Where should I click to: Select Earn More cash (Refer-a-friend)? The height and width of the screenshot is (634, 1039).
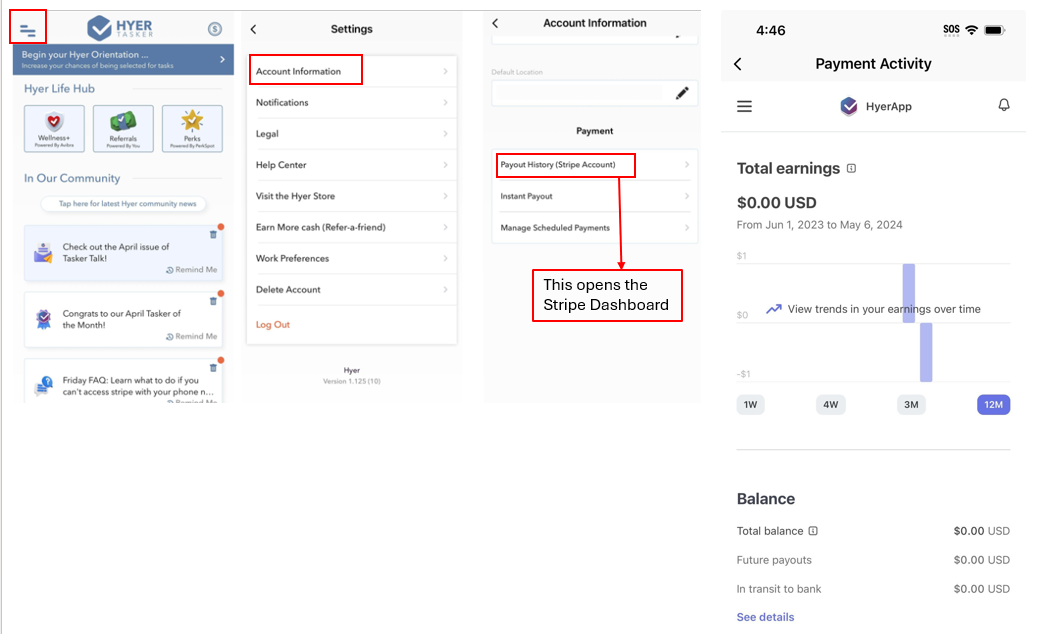click(352, 227)
